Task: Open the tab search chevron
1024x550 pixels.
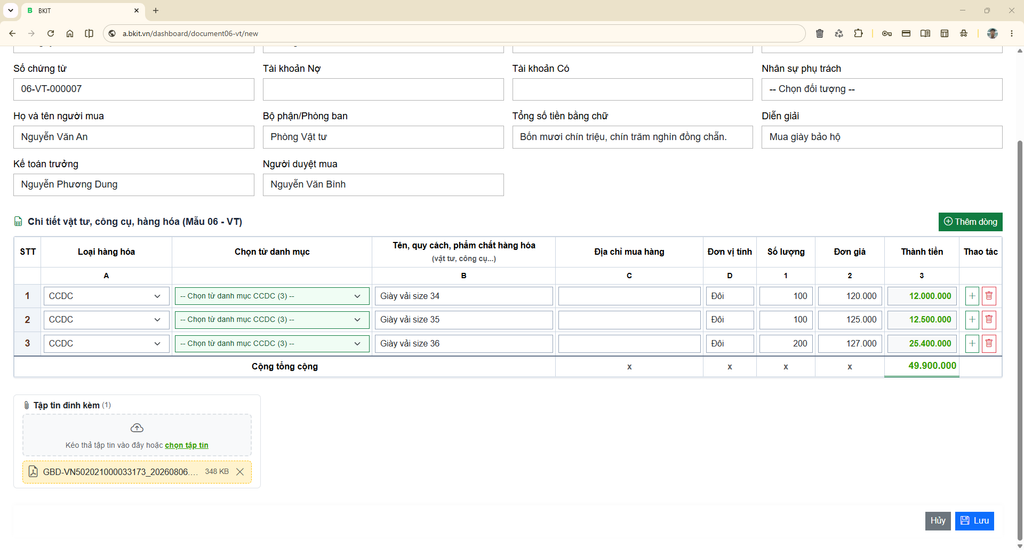Action: 10,10
